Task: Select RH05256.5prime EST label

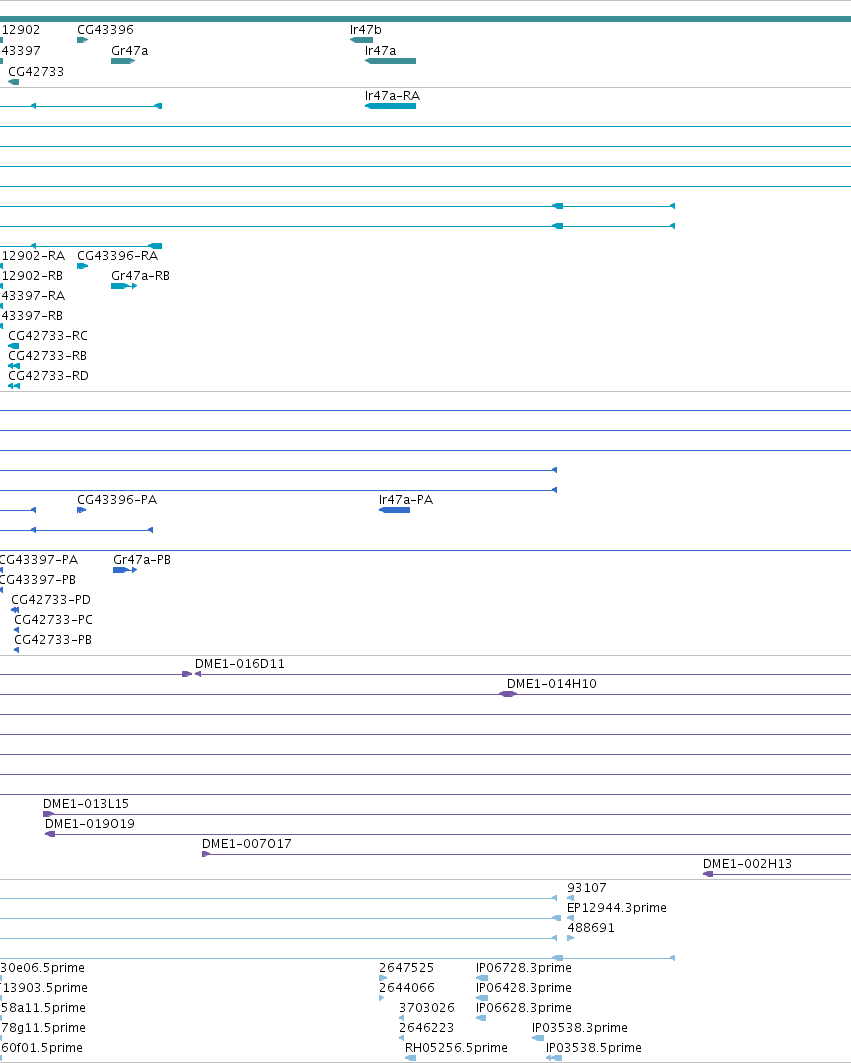Action: pyautogui.click(x=456, y=1048)
